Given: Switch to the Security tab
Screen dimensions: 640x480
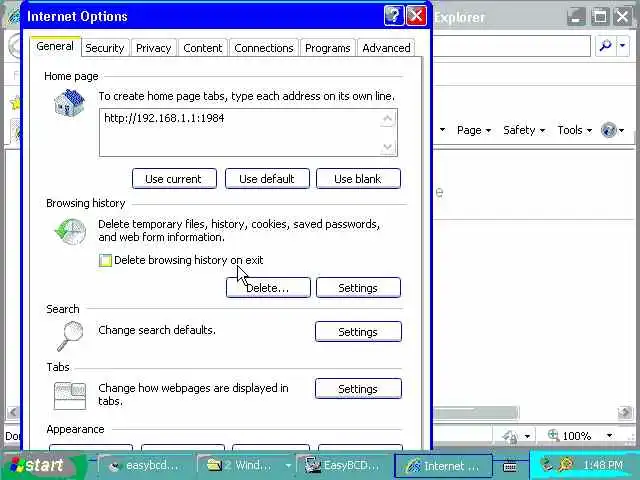Looking at the screenshot, I should [x=105, y=48].
